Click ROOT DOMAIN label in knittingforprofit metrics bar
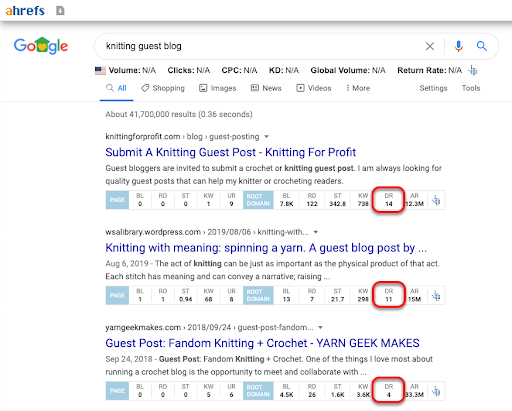Viewport: 512px width, 411px height. click(x=258, y=200)
